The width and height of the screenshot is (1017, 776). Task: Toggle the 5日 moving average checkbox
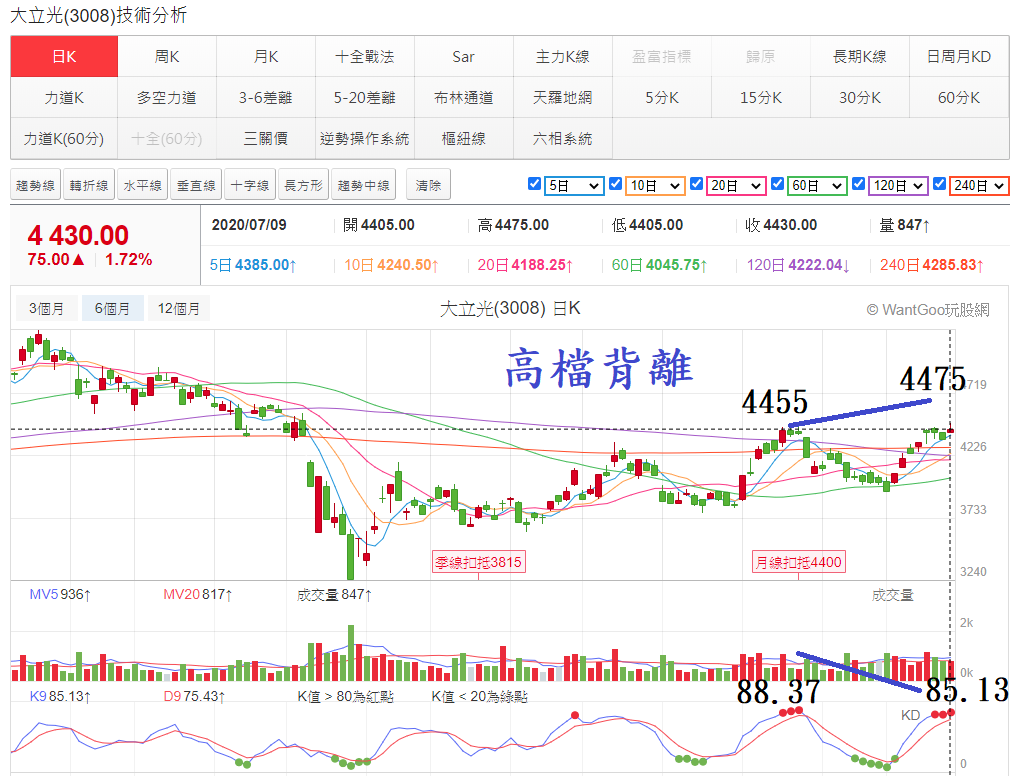point(534,184)
